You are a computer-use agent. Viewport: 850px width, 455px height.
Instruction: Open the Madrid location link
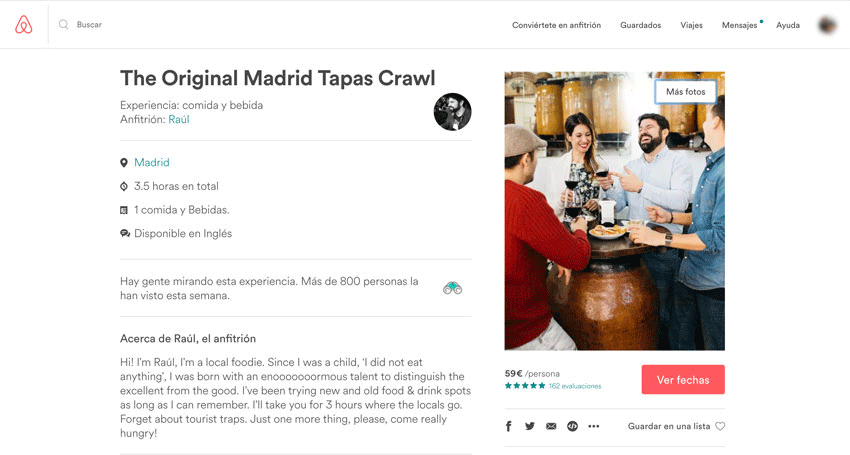(152, 162)
